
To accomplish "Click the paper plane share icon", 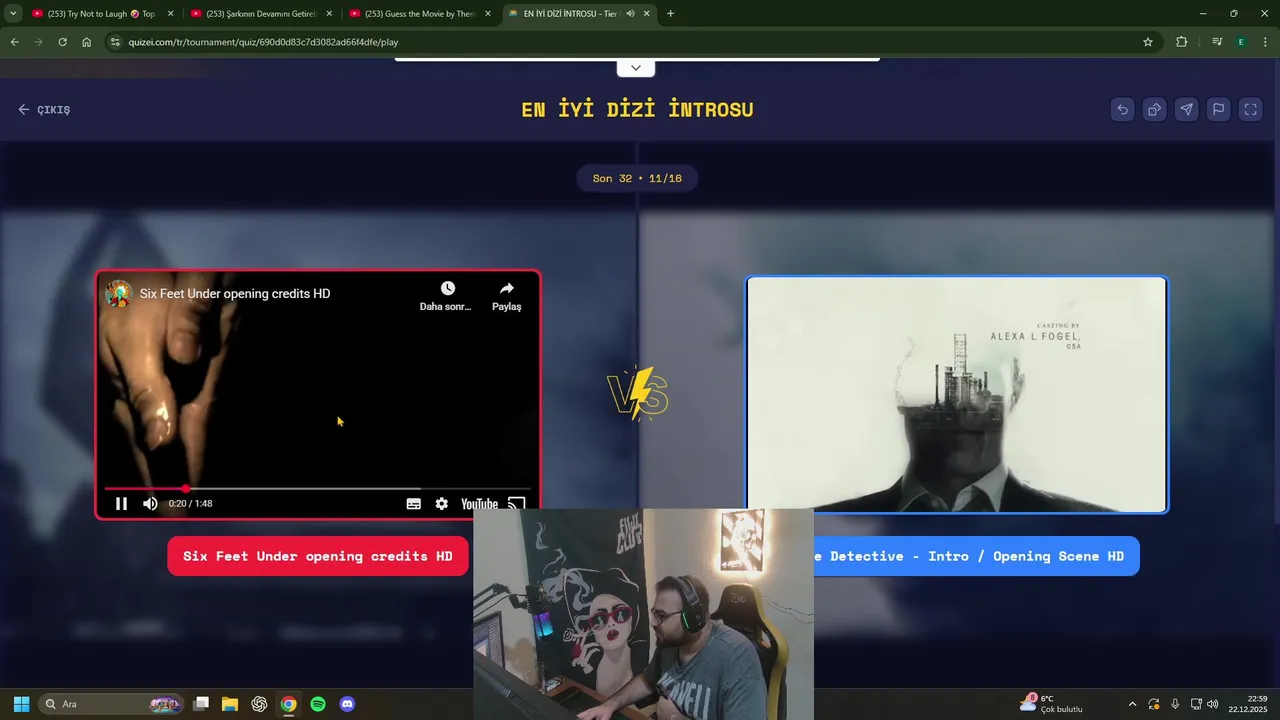I will (x=1186, y=110).
